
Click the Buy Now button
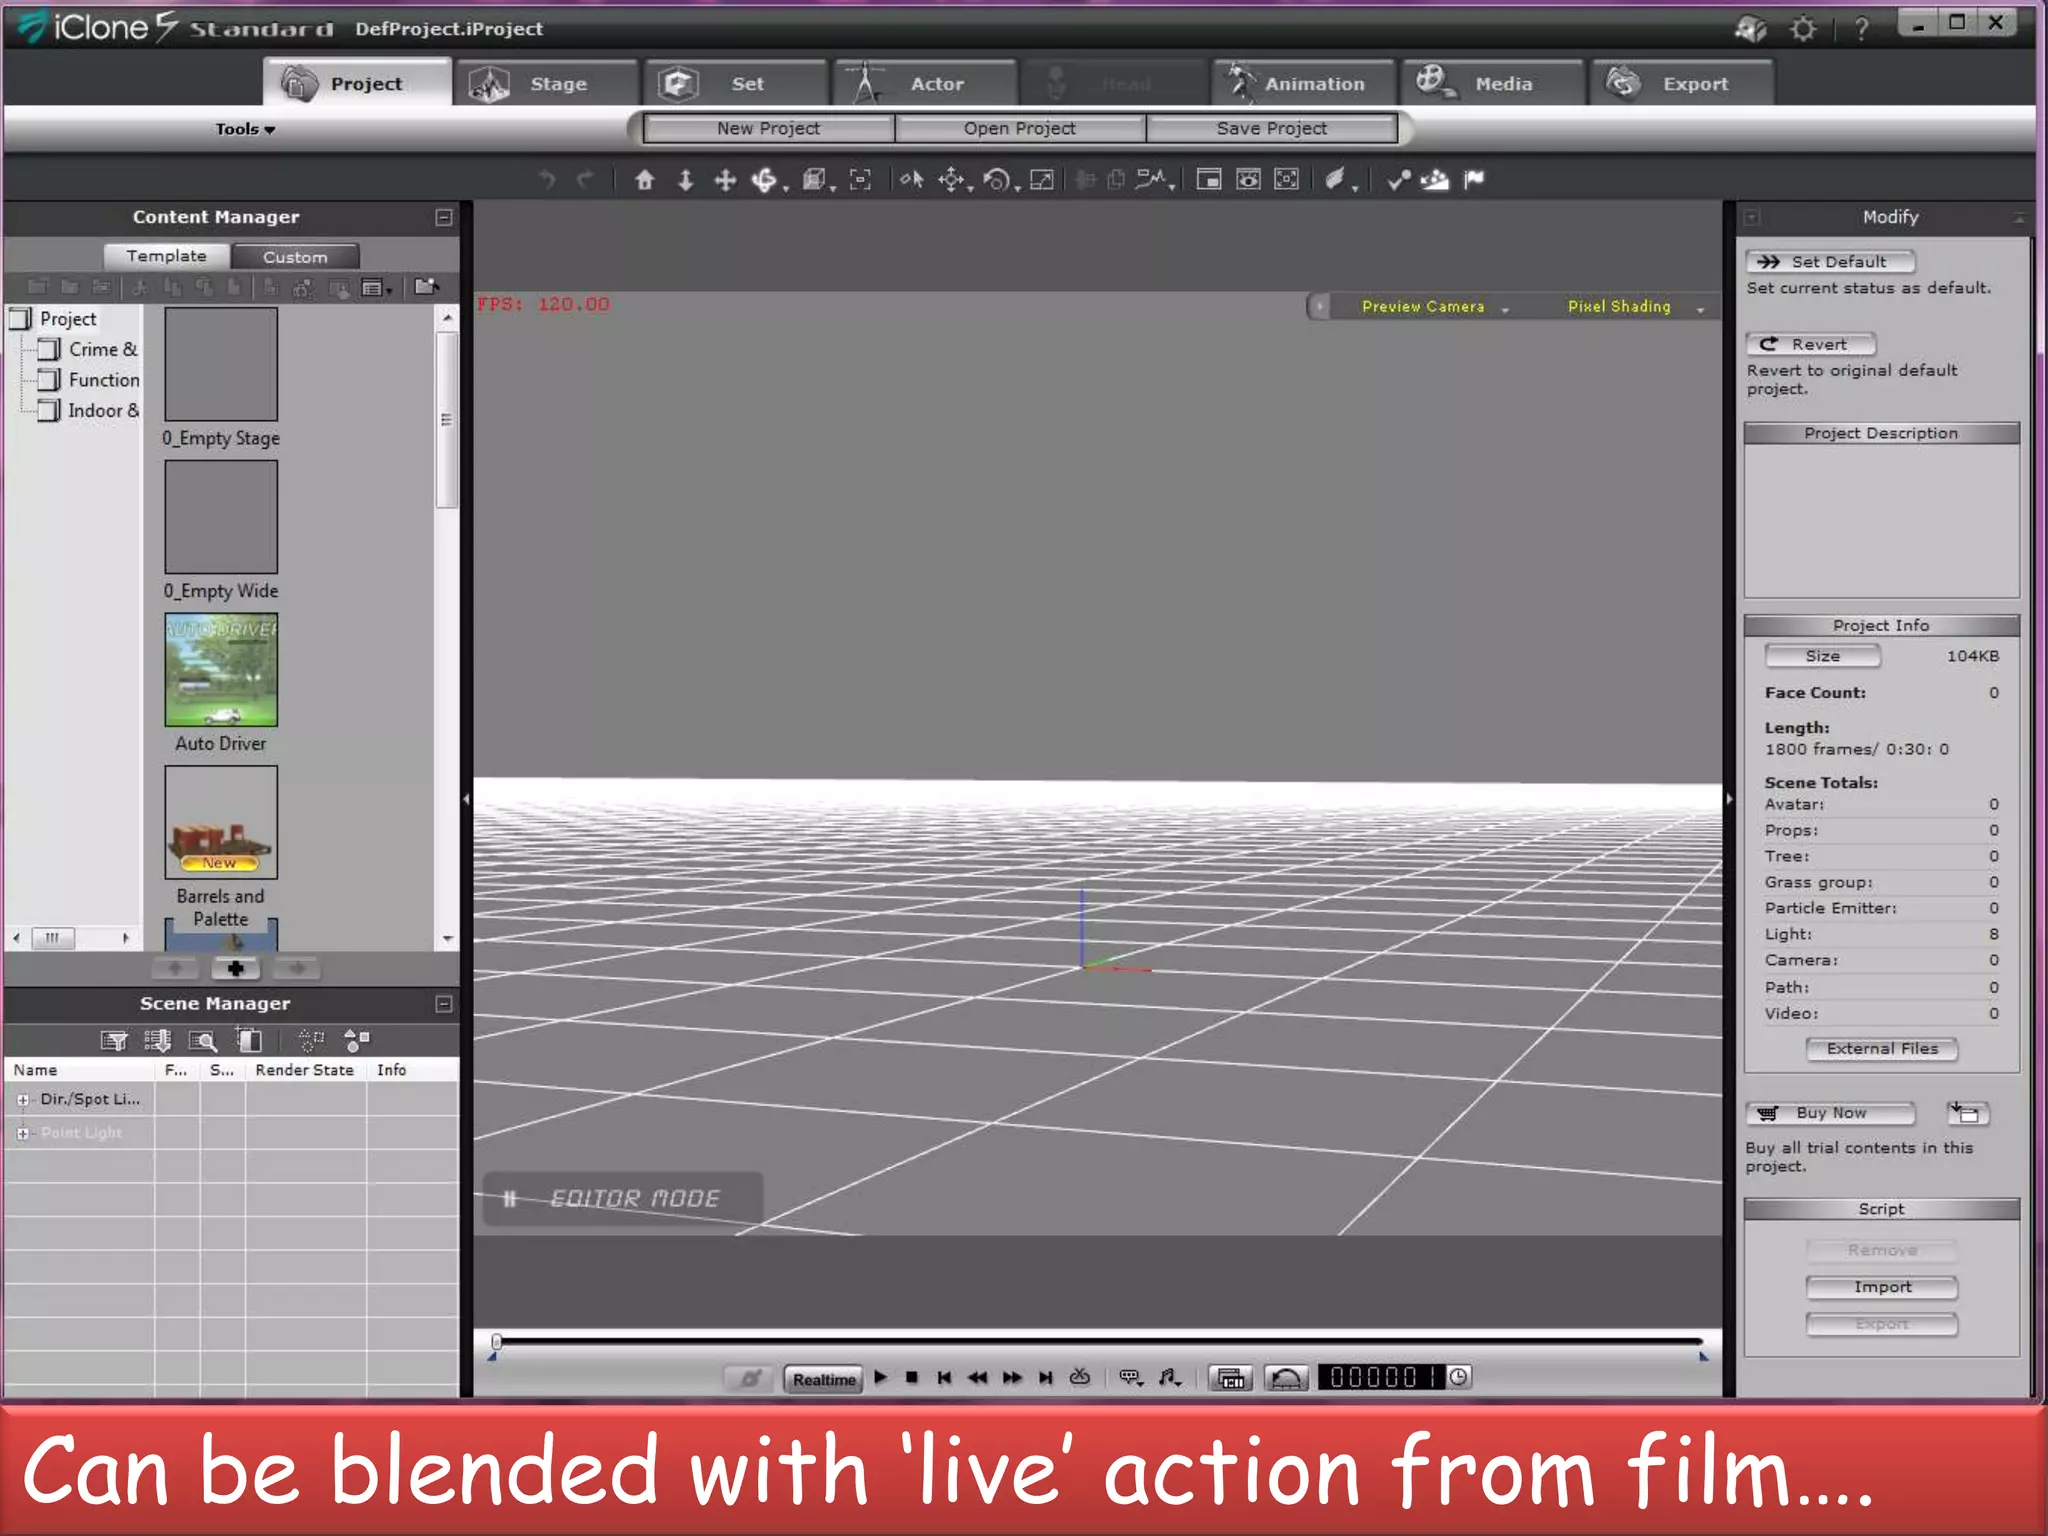point(1830,1113)
